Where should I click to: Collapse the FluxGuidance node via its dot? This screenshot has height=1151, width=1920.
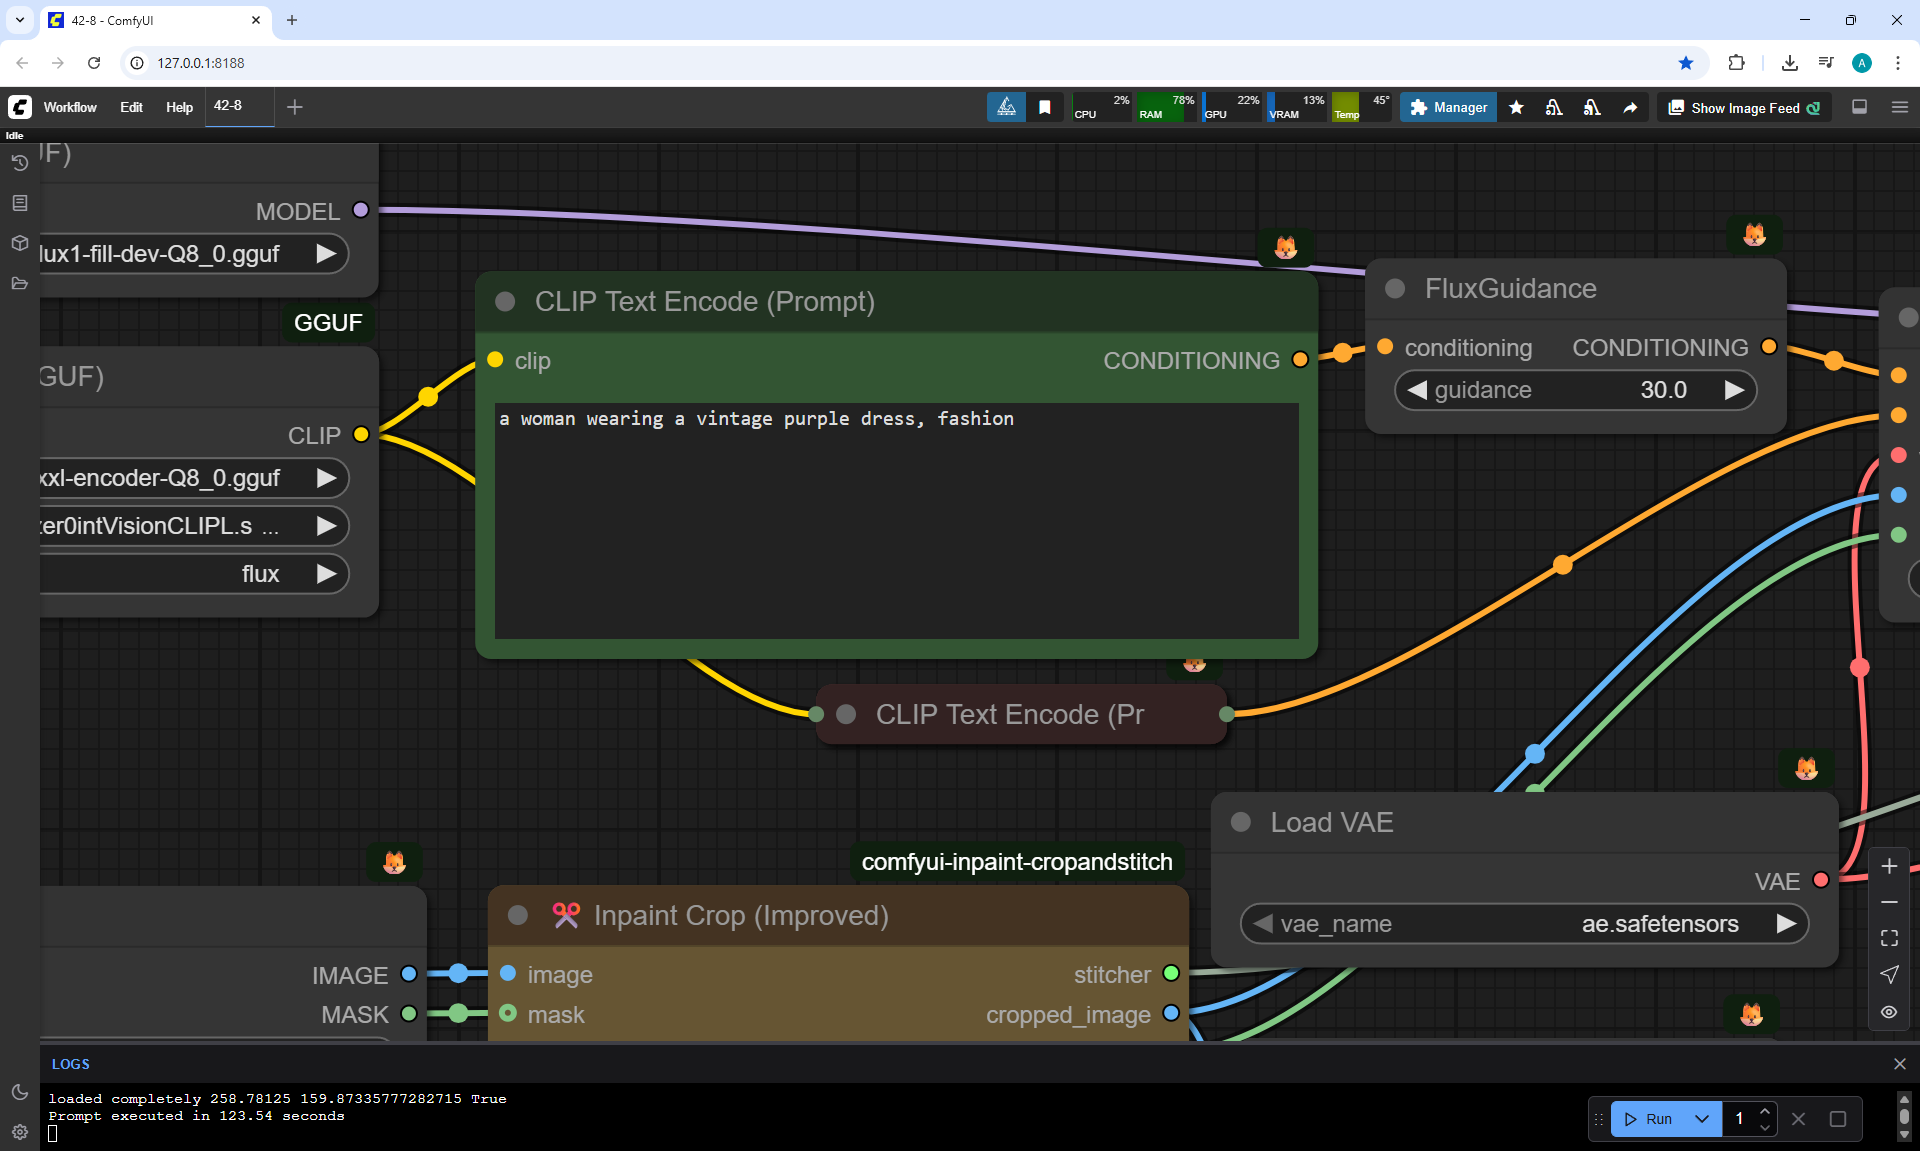pyautogui.click(x=1395, y=289)
